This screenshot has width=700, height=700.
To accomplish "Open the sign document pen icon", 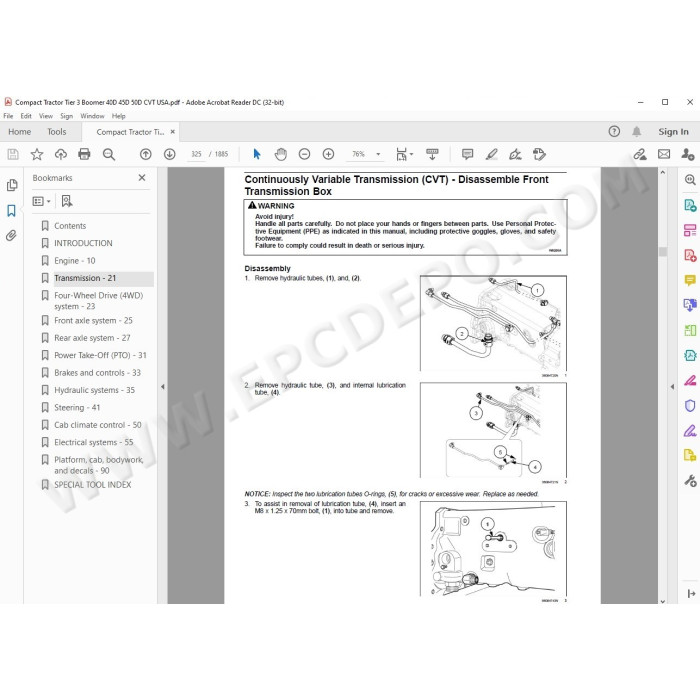I will coord(515,154).
